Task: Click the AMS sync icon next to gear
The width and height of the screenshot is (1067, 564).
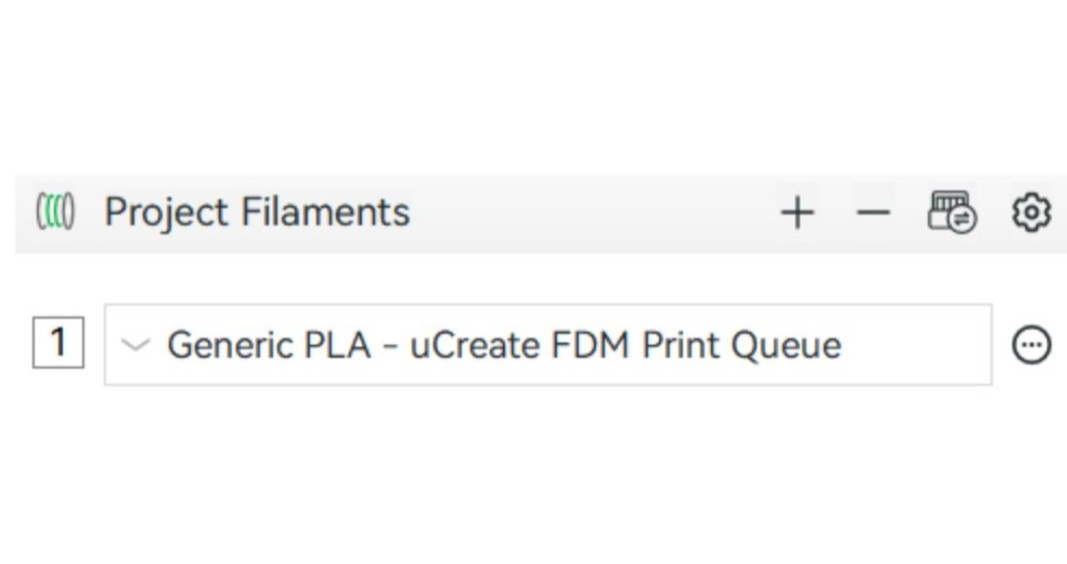Action: [x=951, y=213]
